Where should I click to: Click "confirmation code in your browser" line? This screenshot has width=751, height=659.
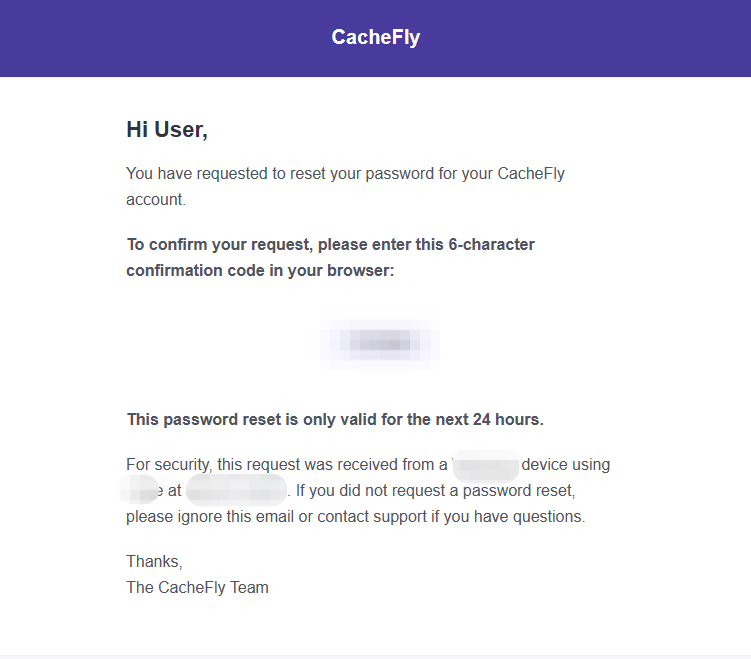point(260,271)
